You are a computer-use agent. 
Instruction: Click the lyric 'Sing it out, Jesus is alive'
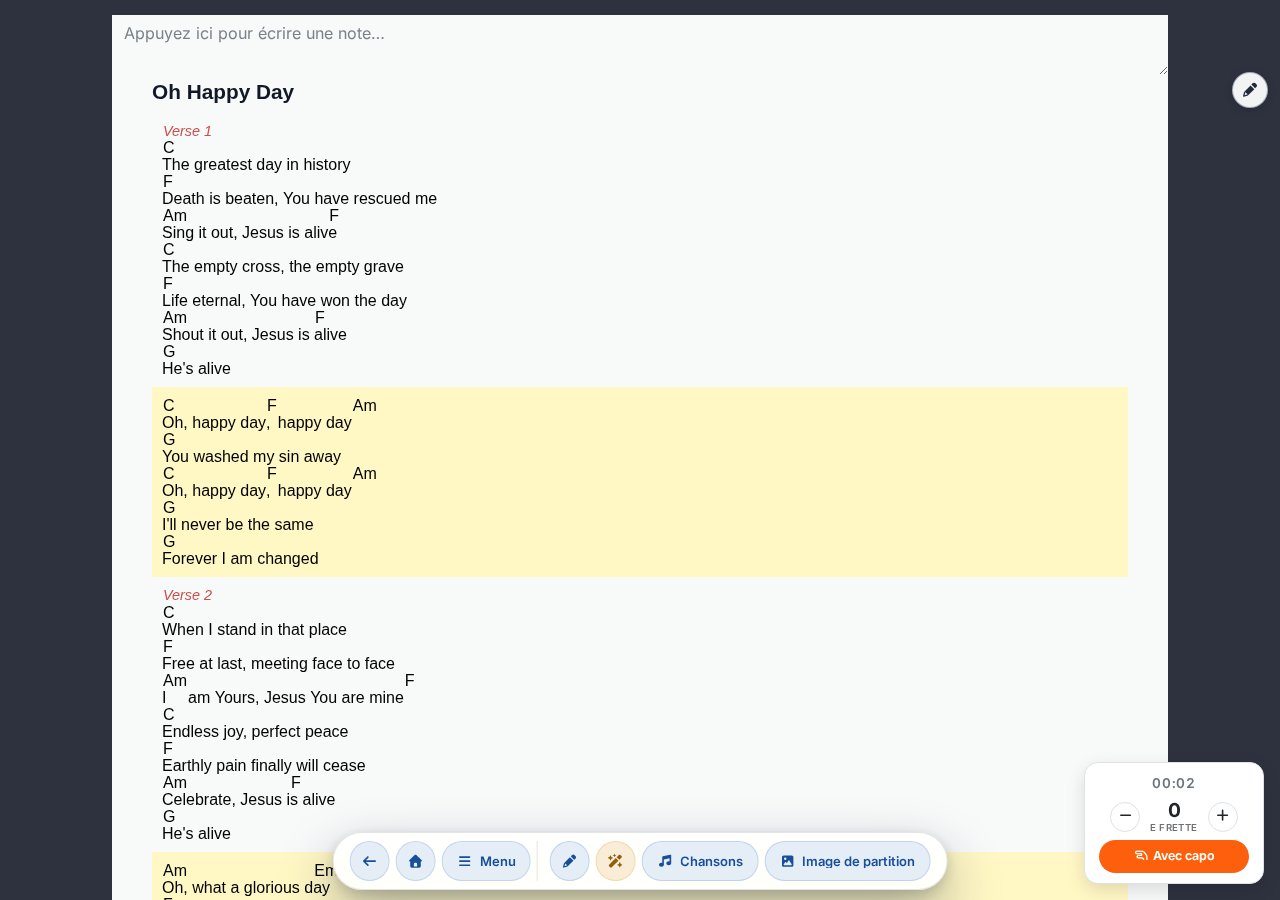coord(249,233)
